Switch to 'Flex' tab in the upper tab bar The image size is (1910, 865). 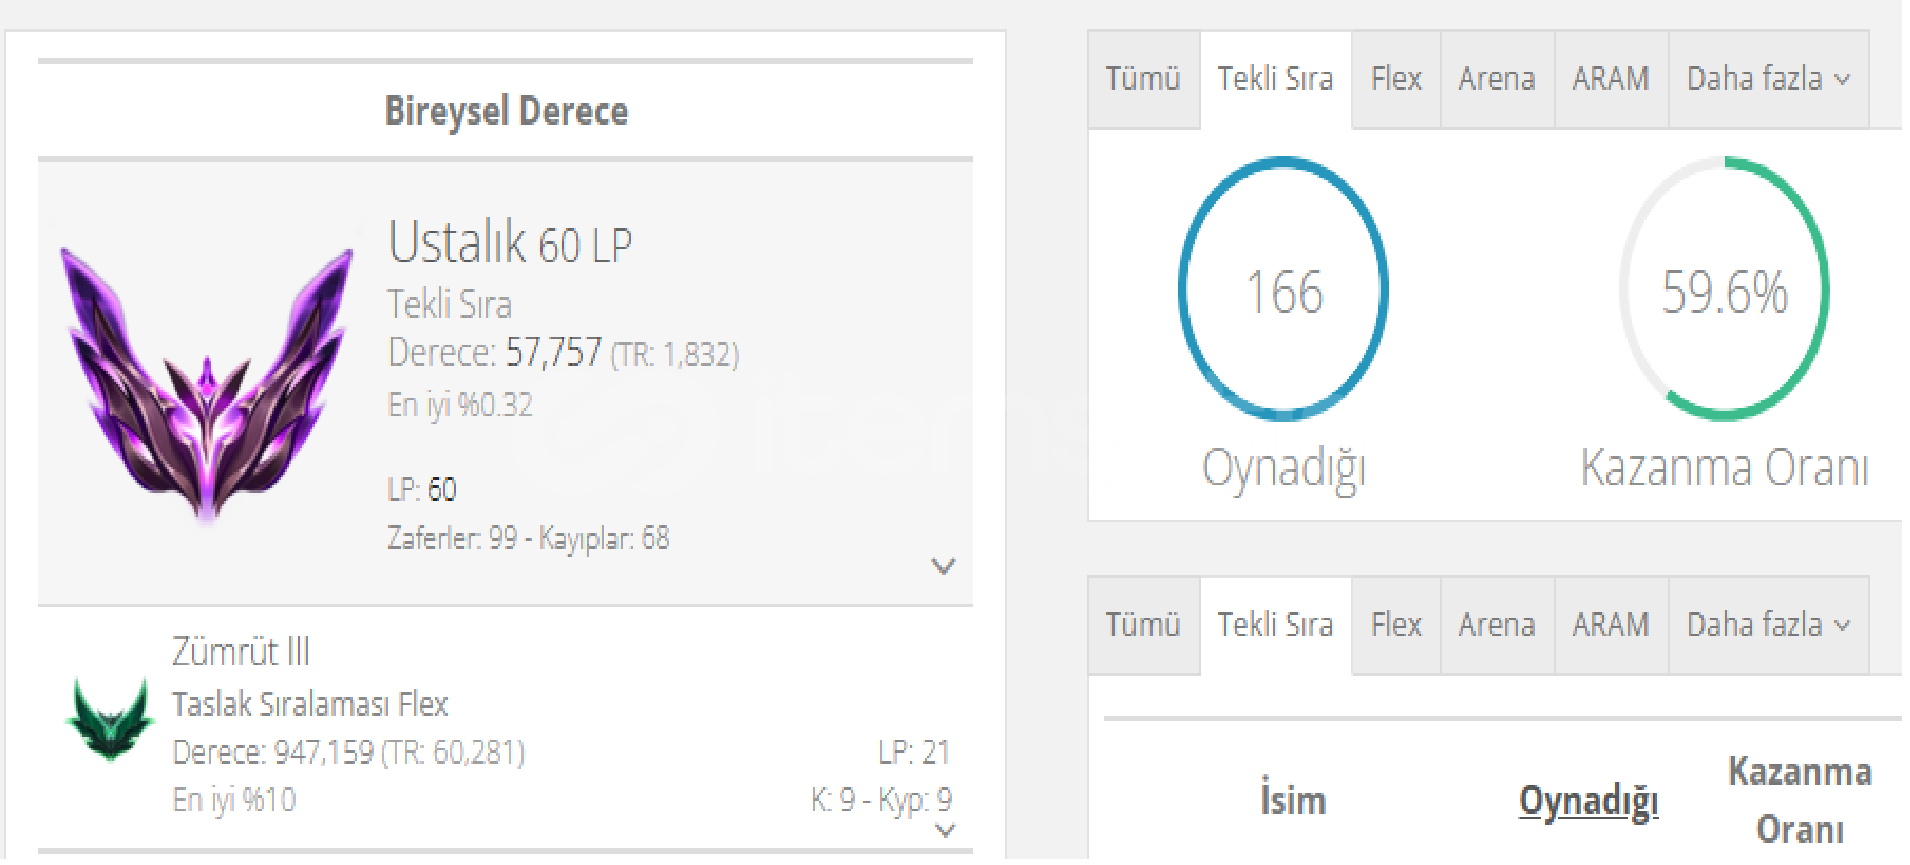pos(1395,80)
